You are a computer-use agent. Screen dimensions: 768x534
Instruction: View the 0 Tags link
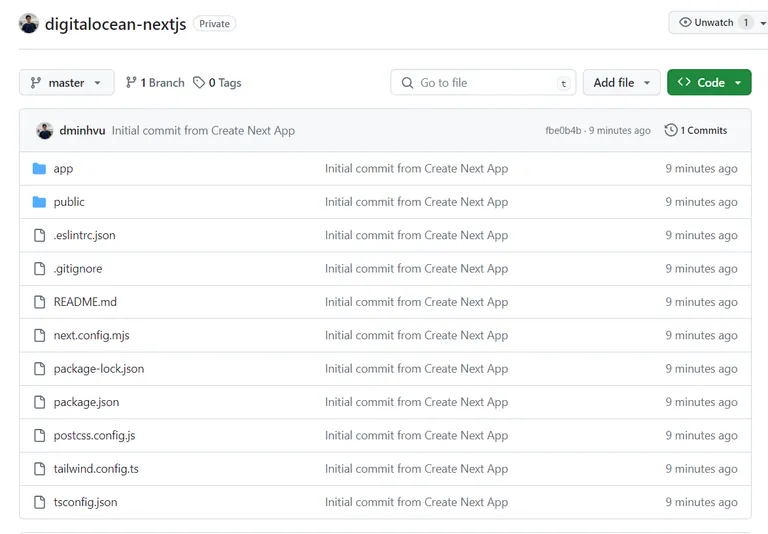pos(217,82)
